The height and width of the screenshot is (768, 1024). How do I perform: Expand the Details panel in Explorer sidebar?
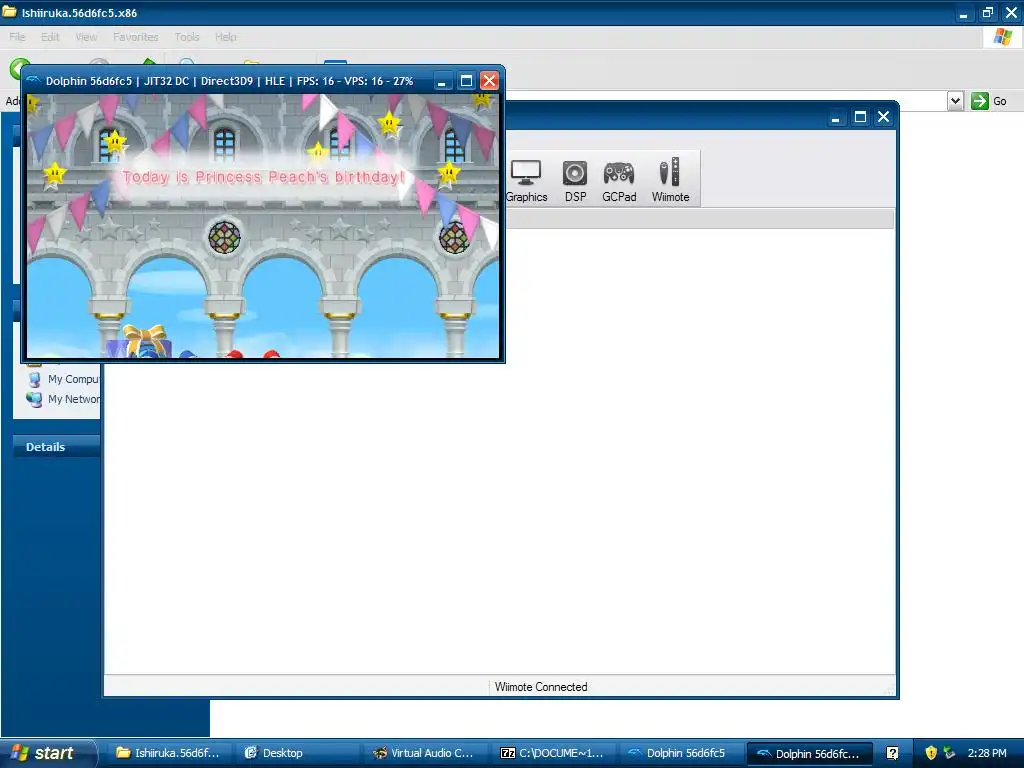(57, 447)
